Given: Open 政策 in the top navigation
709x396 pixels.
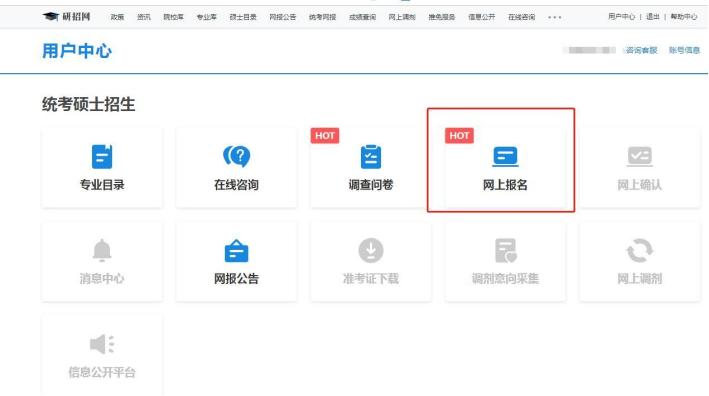Looking at the screenshot, I should click(117, 17).
